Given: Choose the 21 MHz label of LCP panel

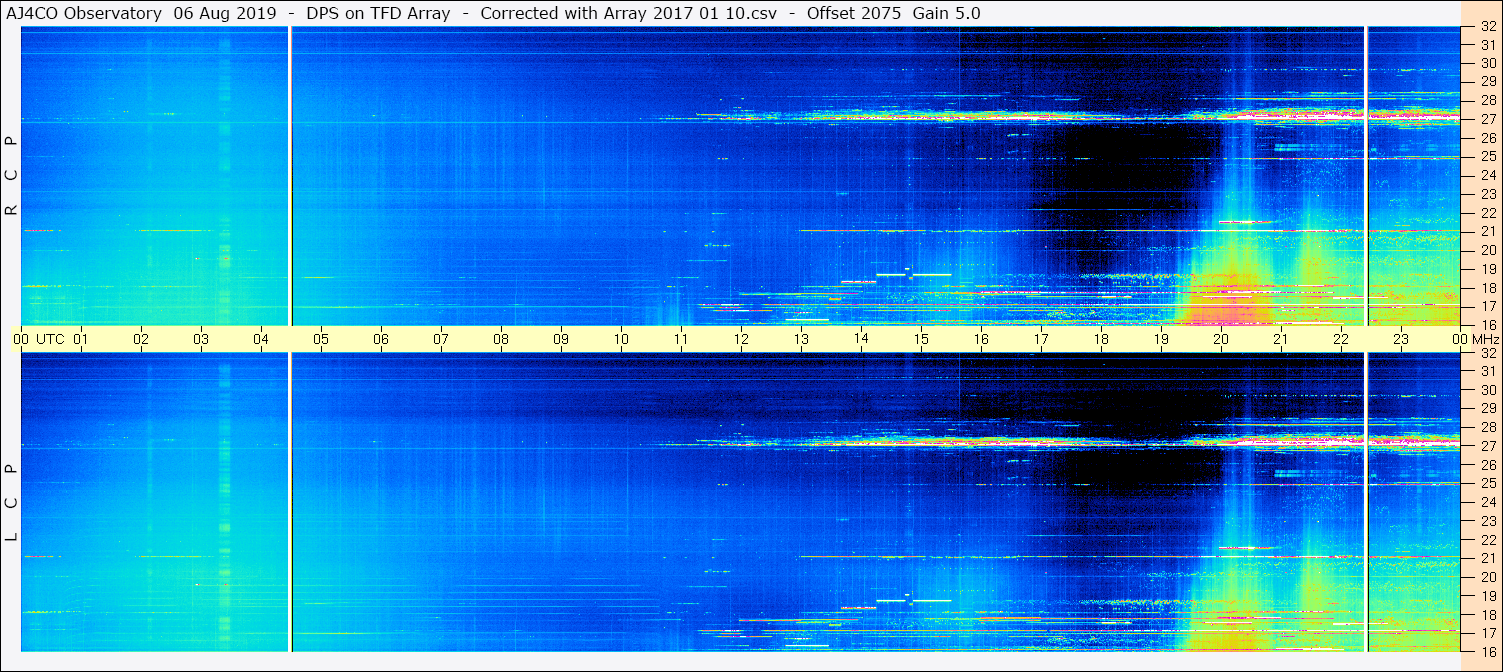Looking at the screenshot, I should [1487, 558].
